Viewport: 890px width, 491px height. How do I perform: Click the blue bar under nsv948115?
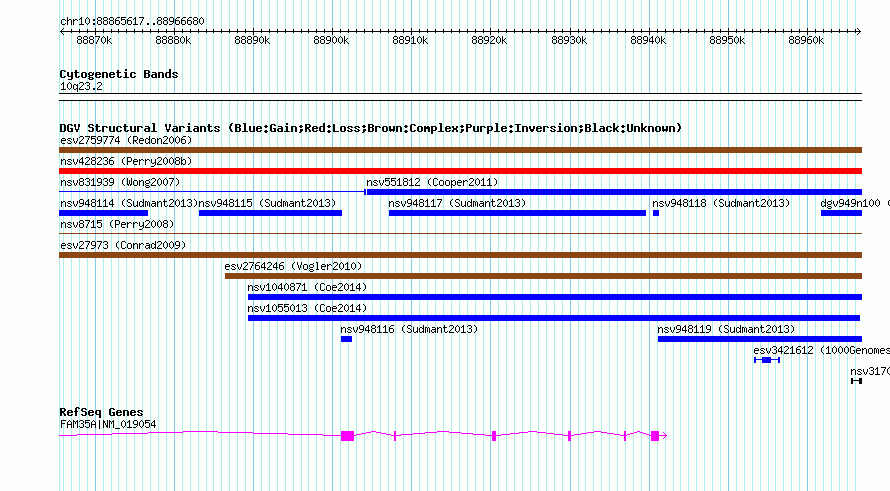pyautogui.click(x=270, y=213)
